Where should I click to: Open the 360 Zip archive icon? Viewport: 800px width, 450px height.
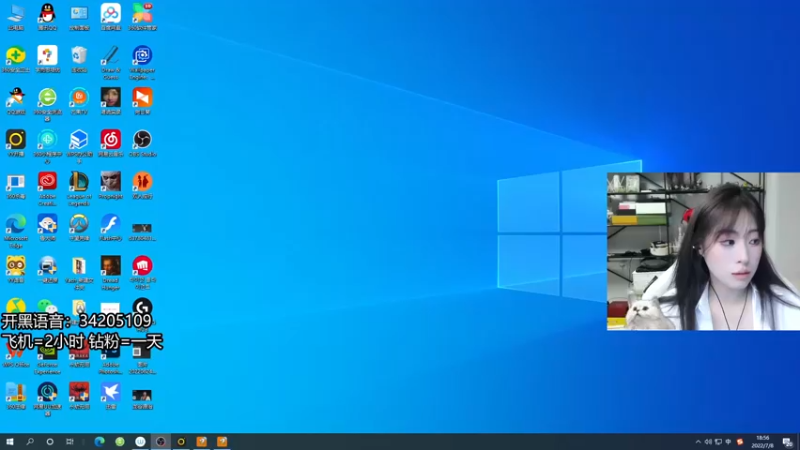coord(16,396)
